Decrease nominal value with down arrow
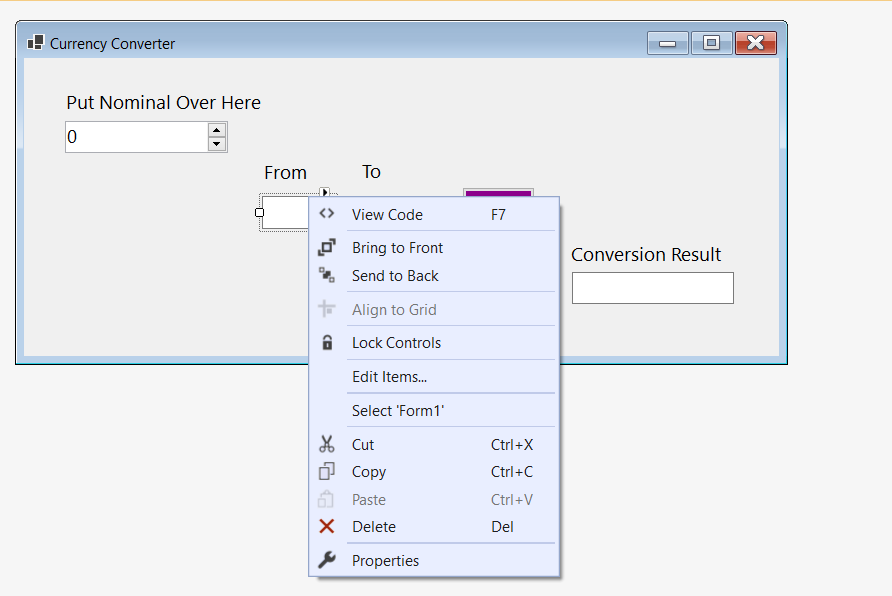This screenshot has height=596, width=892. pos(216,144)
